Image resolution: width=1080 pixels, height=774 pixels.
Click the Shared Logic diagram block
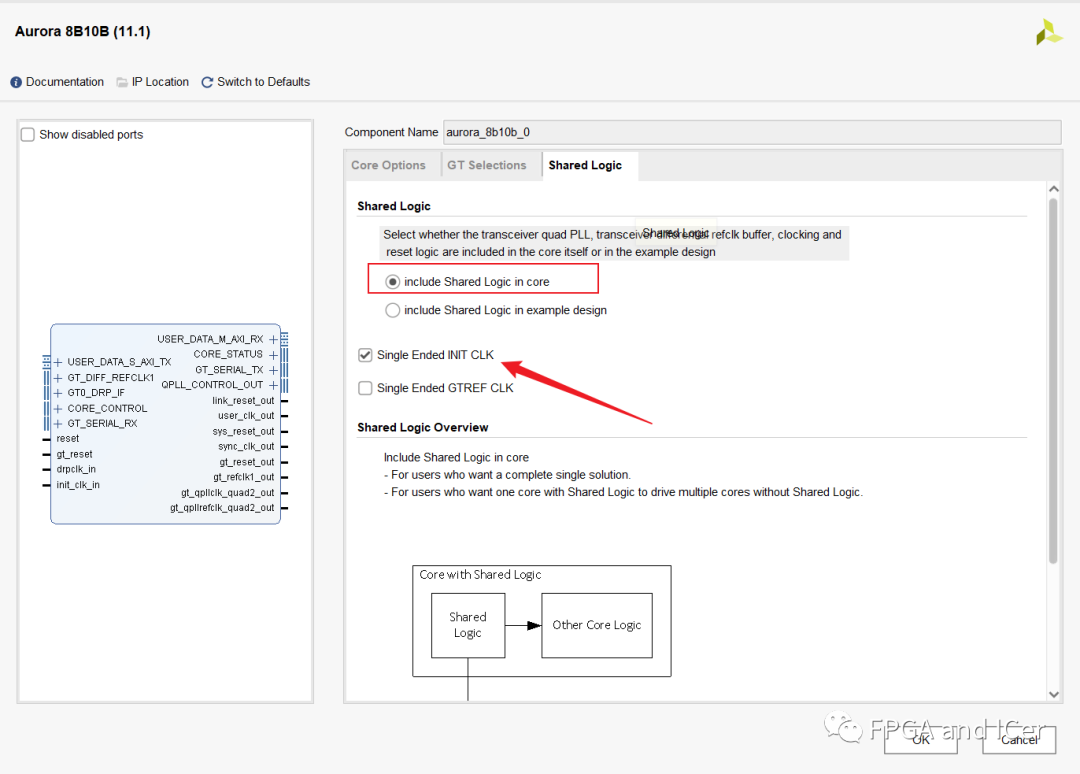(468, 625)
